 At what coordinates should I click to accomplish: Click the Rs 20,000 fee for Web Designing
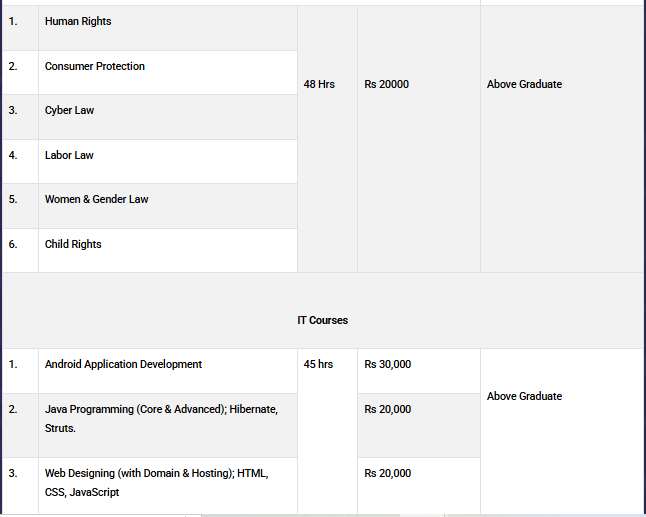point(388,474)
